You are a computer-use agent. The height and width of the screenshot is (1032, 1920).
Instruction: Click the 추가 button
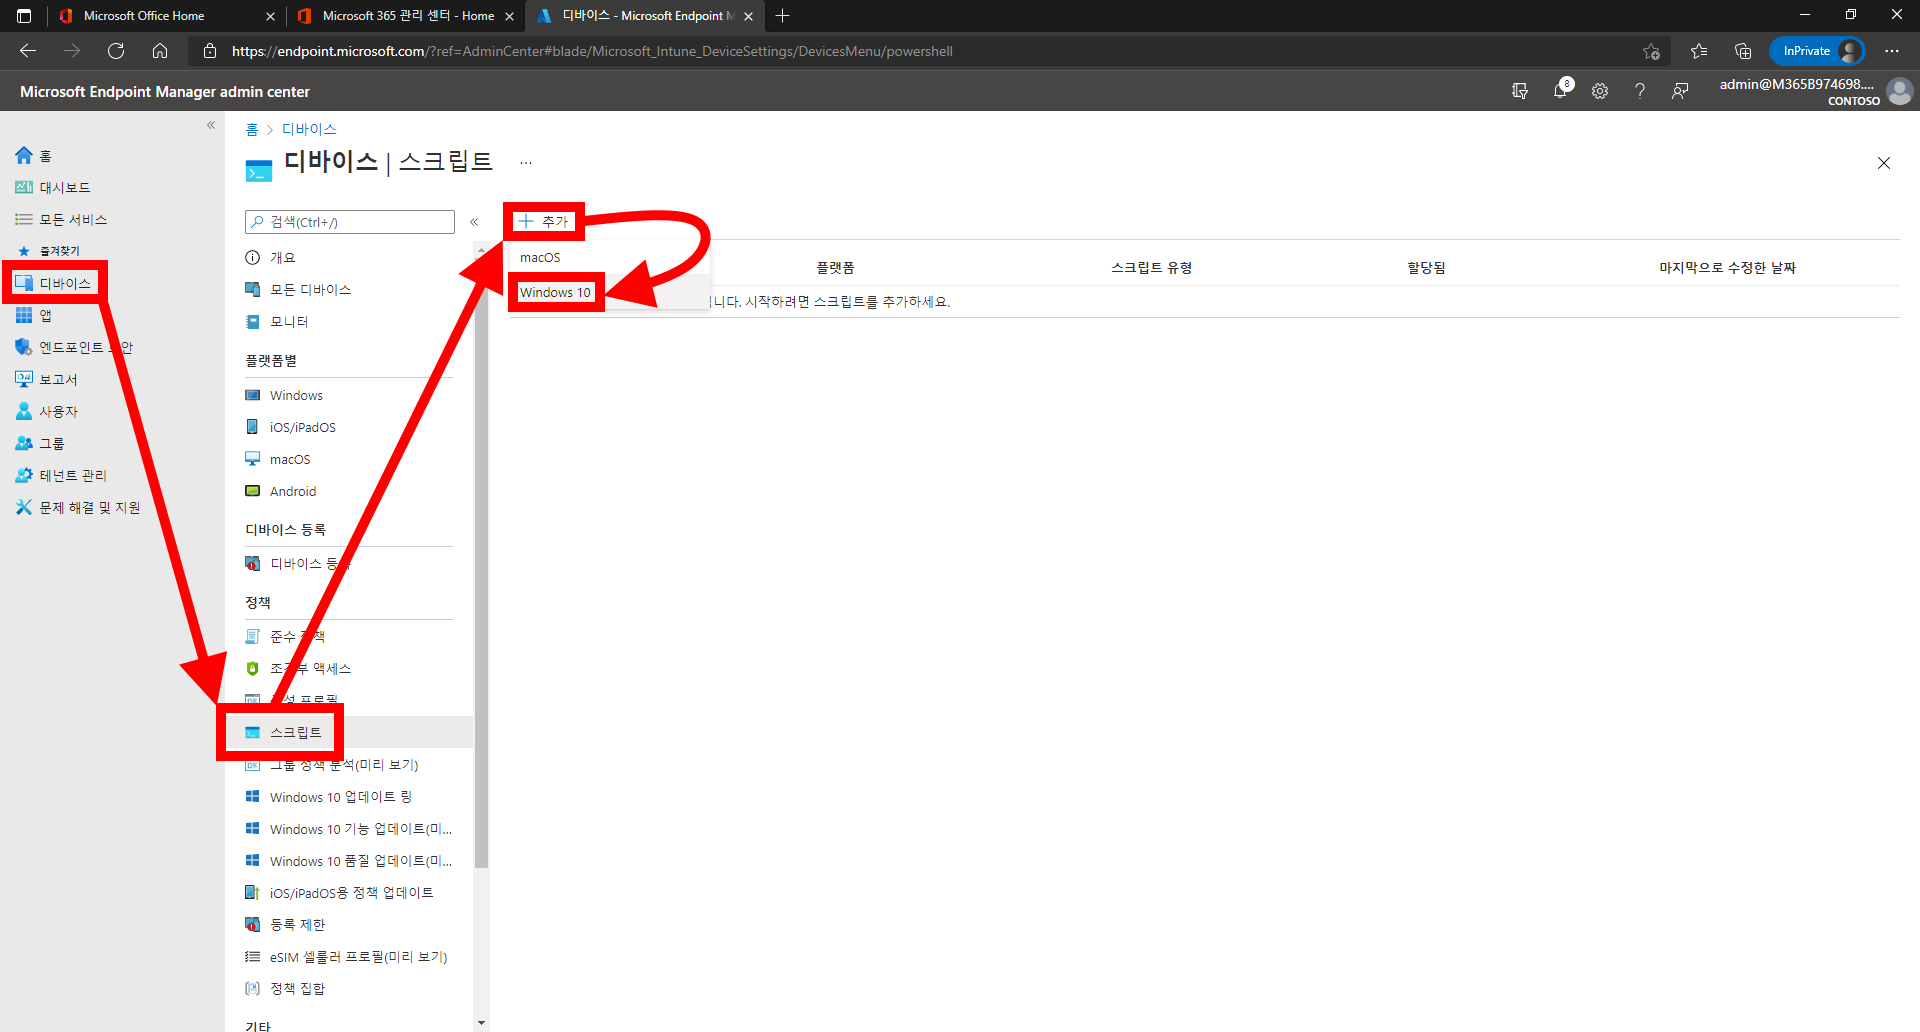coord(543,221)
